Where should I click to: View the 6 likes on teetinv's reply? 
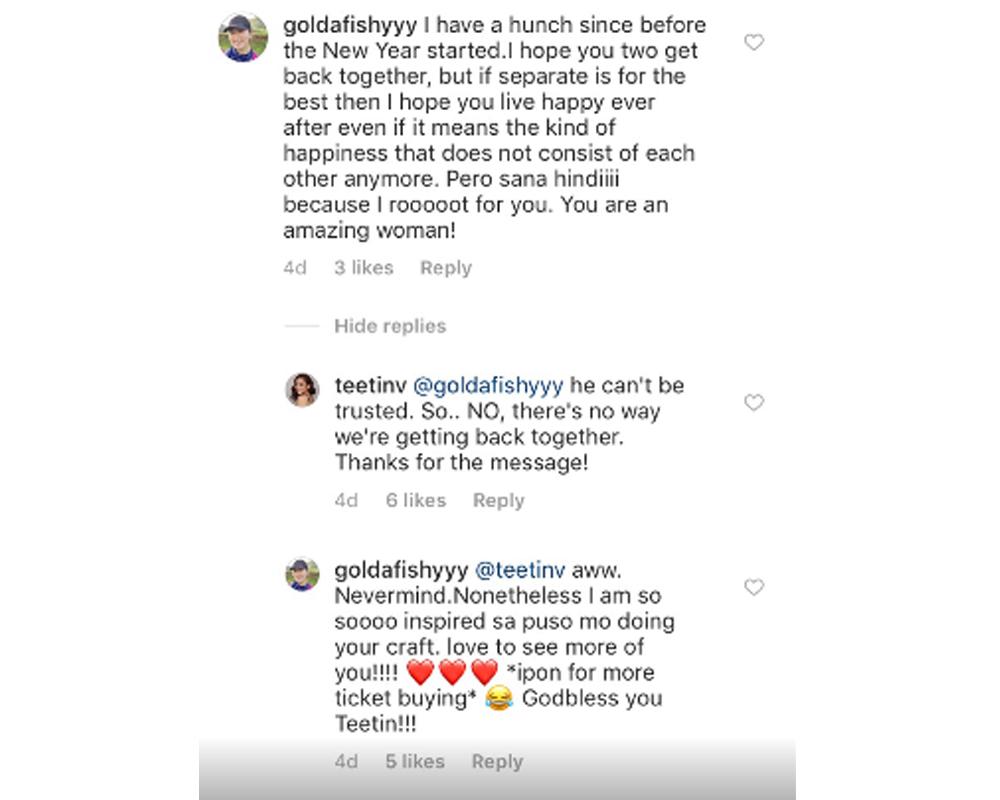tap(416, 501)
